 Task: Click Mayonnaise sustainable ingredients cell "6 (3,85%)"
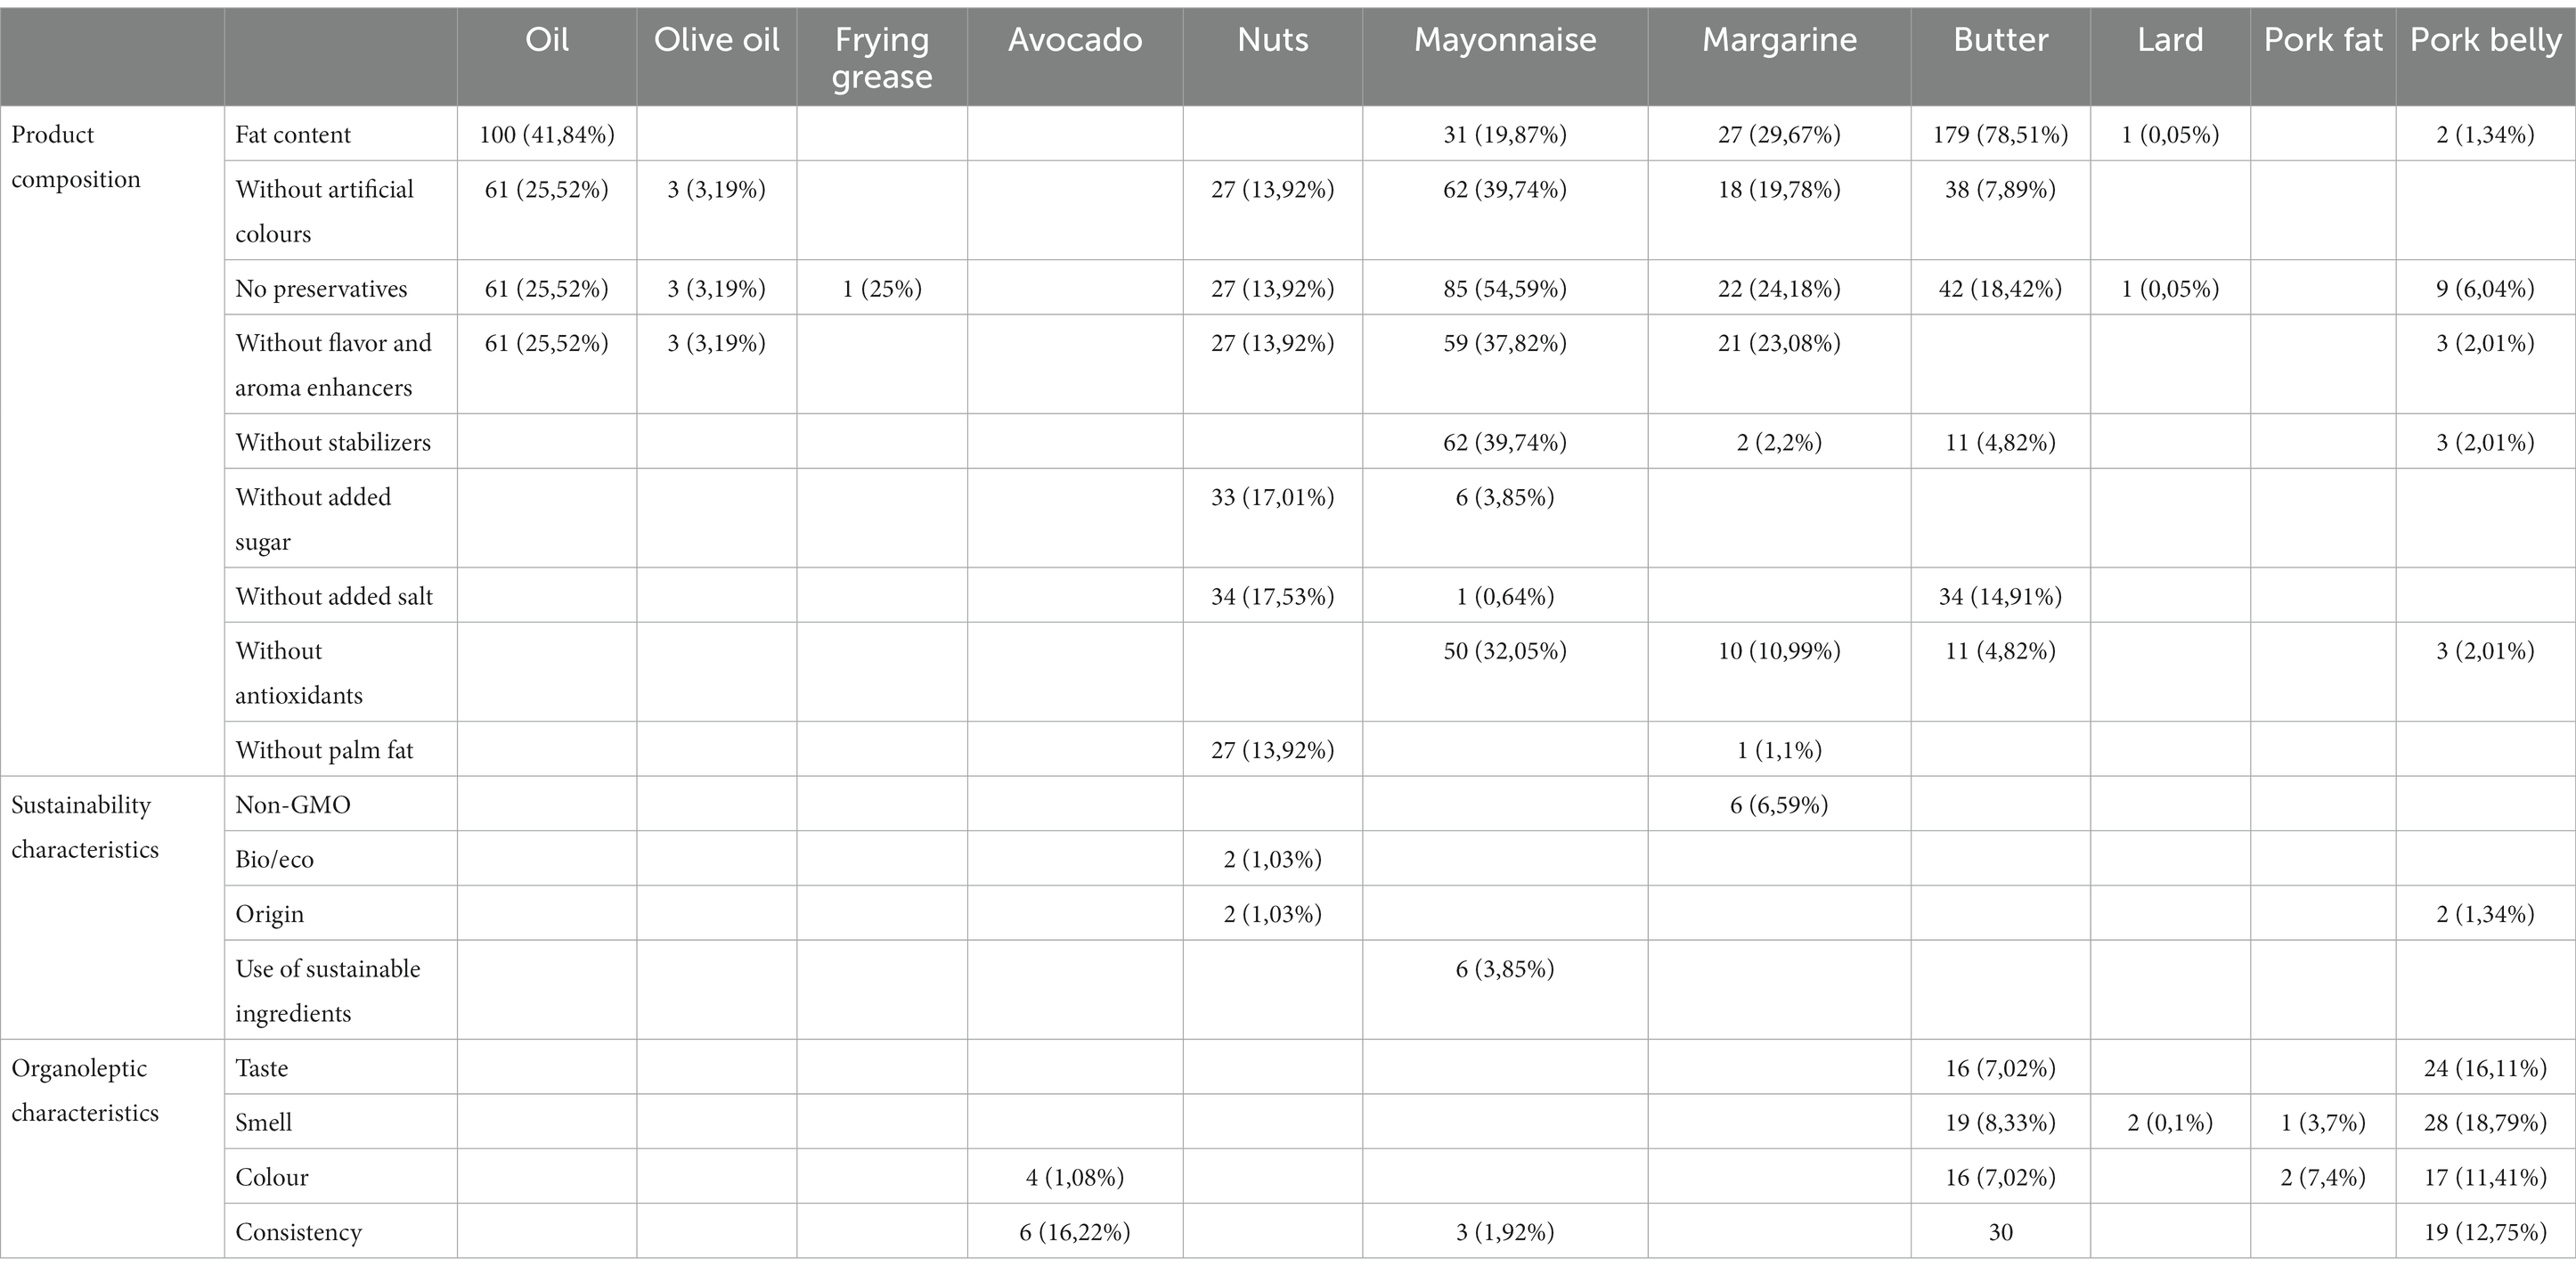(1505, 969)
